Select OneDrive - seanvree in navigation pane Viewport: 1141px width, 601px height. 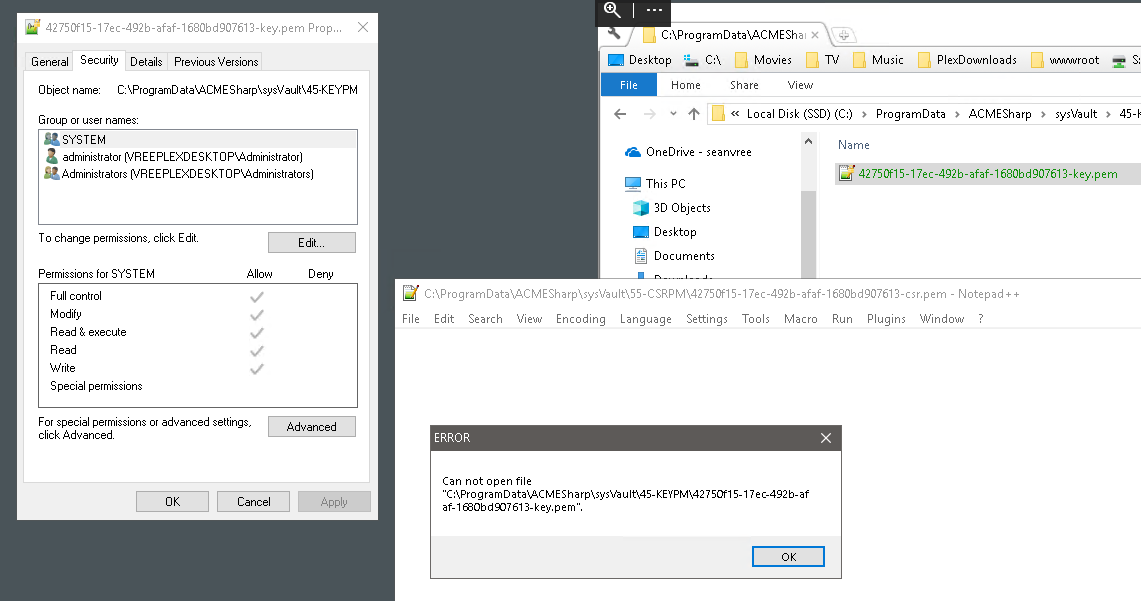[688, 152]
